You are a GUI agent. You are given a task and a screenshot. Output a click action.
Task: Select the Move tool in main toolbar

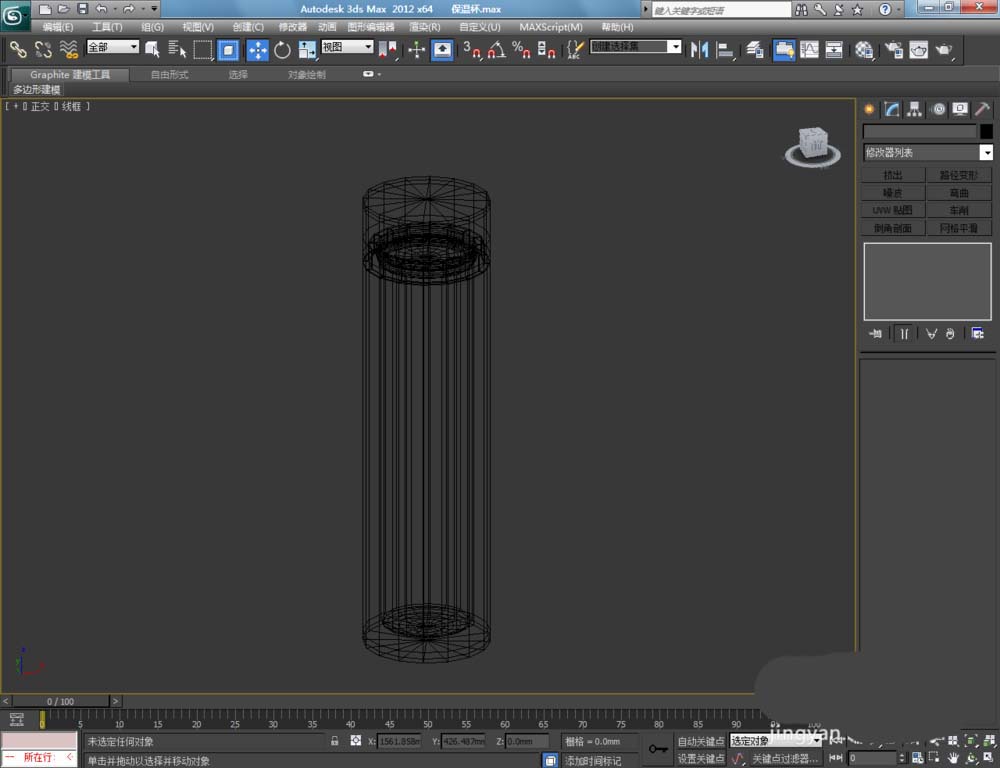[257, 49]
